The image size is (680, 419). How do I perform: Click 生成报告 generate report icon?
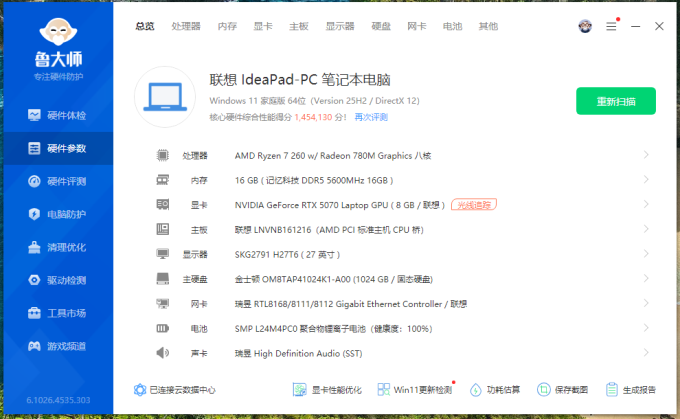(x=611, y=390)
